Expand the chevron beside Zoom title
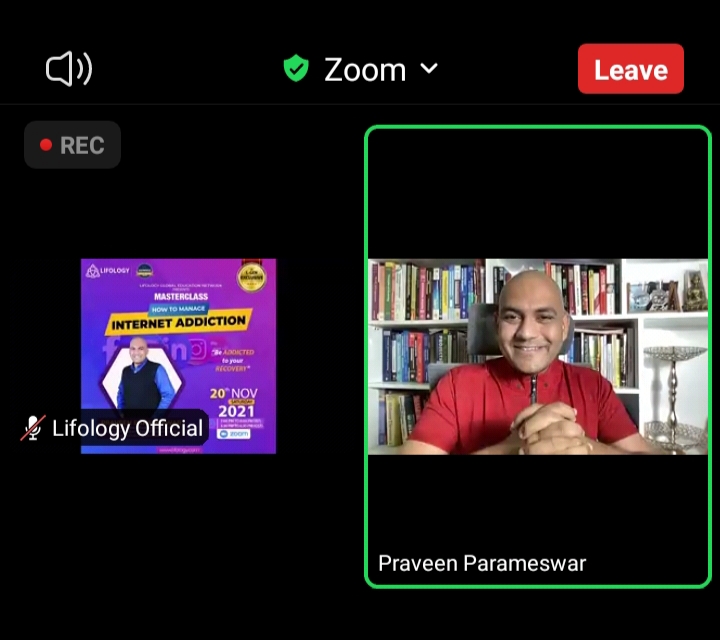This screenshot has height=640, width=720. coord(429,68)
